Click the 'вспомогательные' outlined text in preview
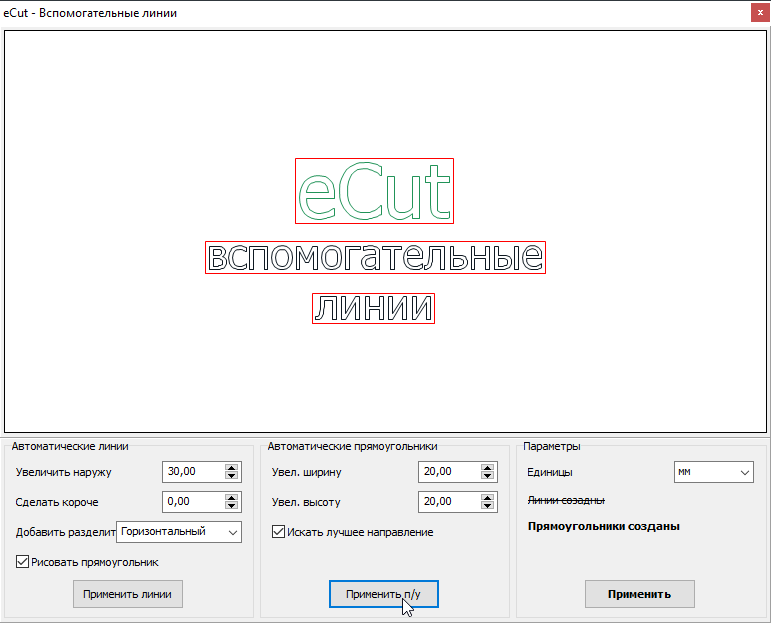The height and width of the screenshot is (623, 771). pyautogui.click(x=375, y=257)
